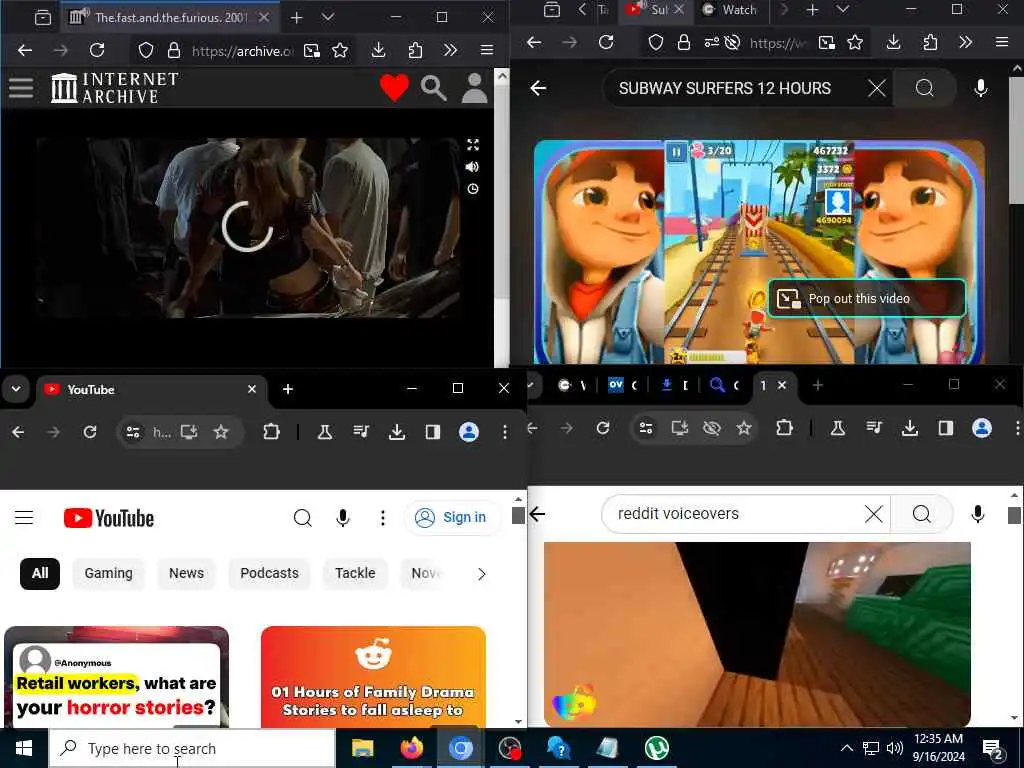Toggle fullscreen in Archive video player
The image size is (1024, 768).
pos(473,145)
